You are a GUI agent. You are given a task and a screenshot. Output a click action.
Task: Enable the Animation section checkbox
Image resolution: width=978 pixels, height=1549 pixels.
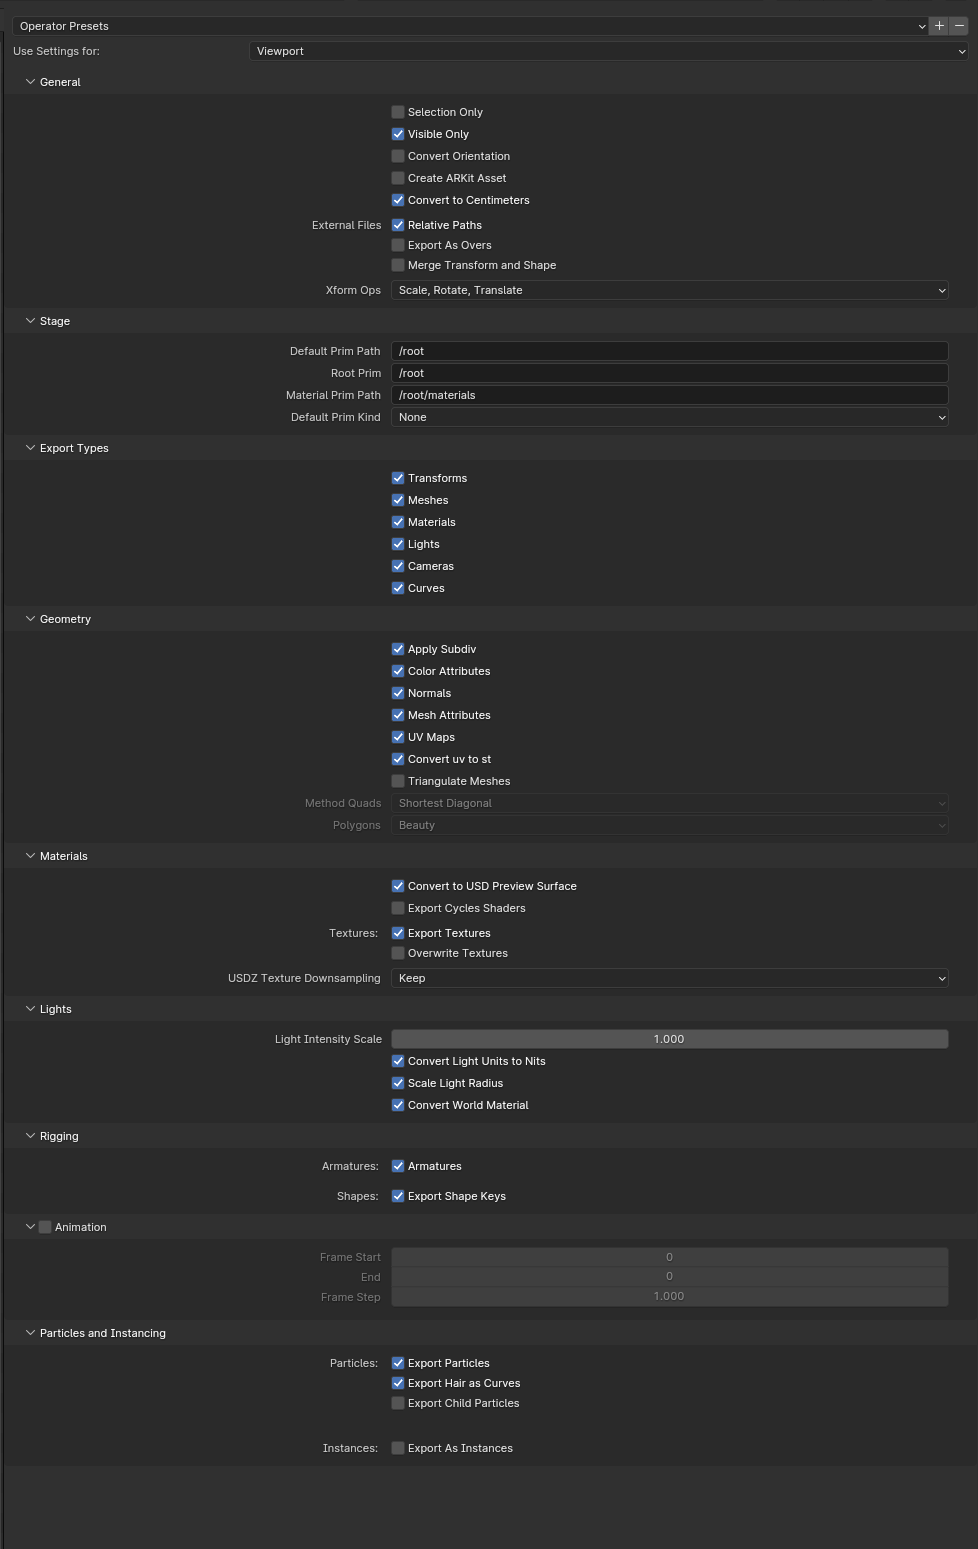coord(45,1227)
